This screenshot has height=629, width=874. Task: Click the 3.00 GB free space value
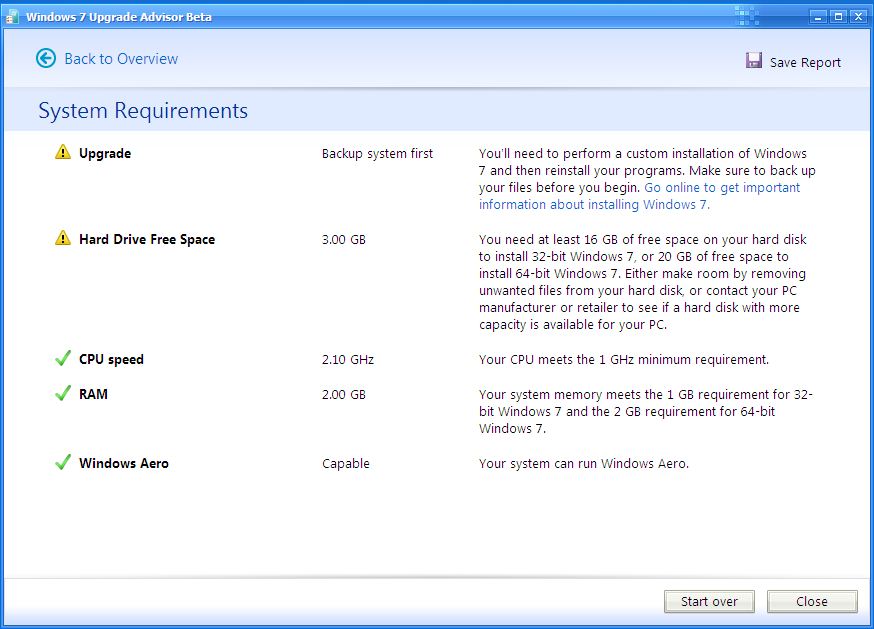coord(343,239)
